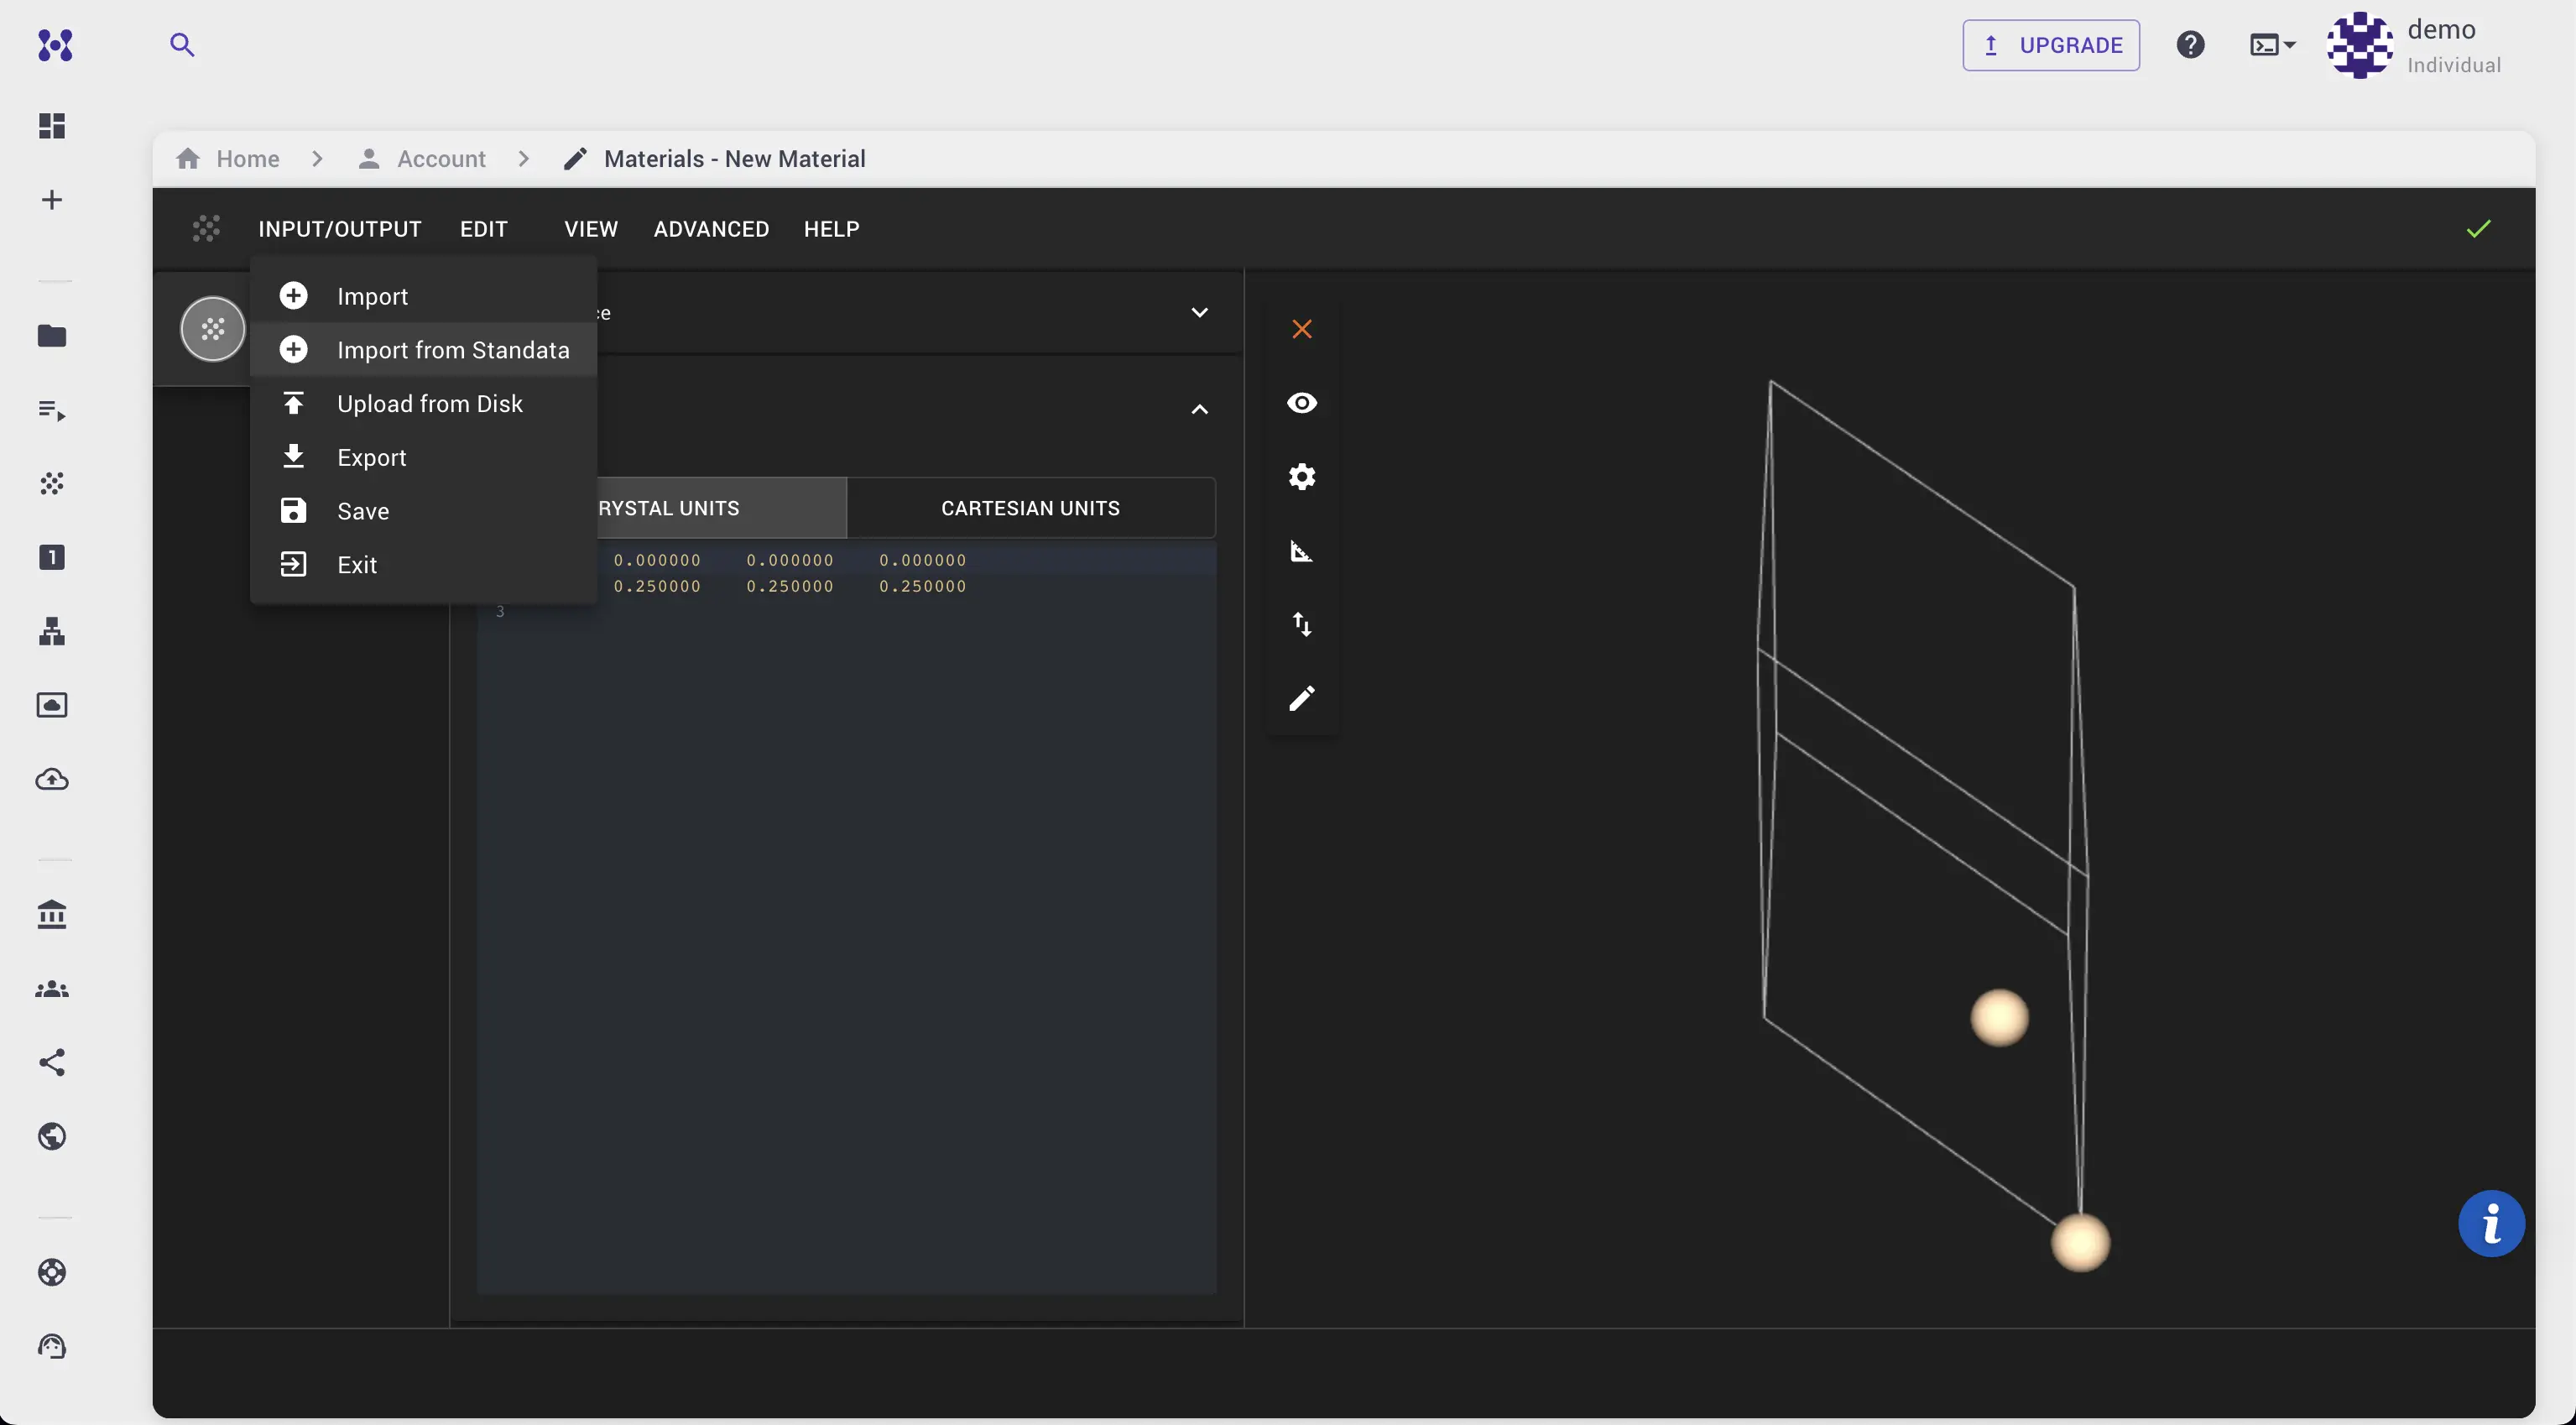Open the workflows hierarchy icon in sidebar
The width and height of the screenshot is (2576, 1425).
click(x=51, y=630)
